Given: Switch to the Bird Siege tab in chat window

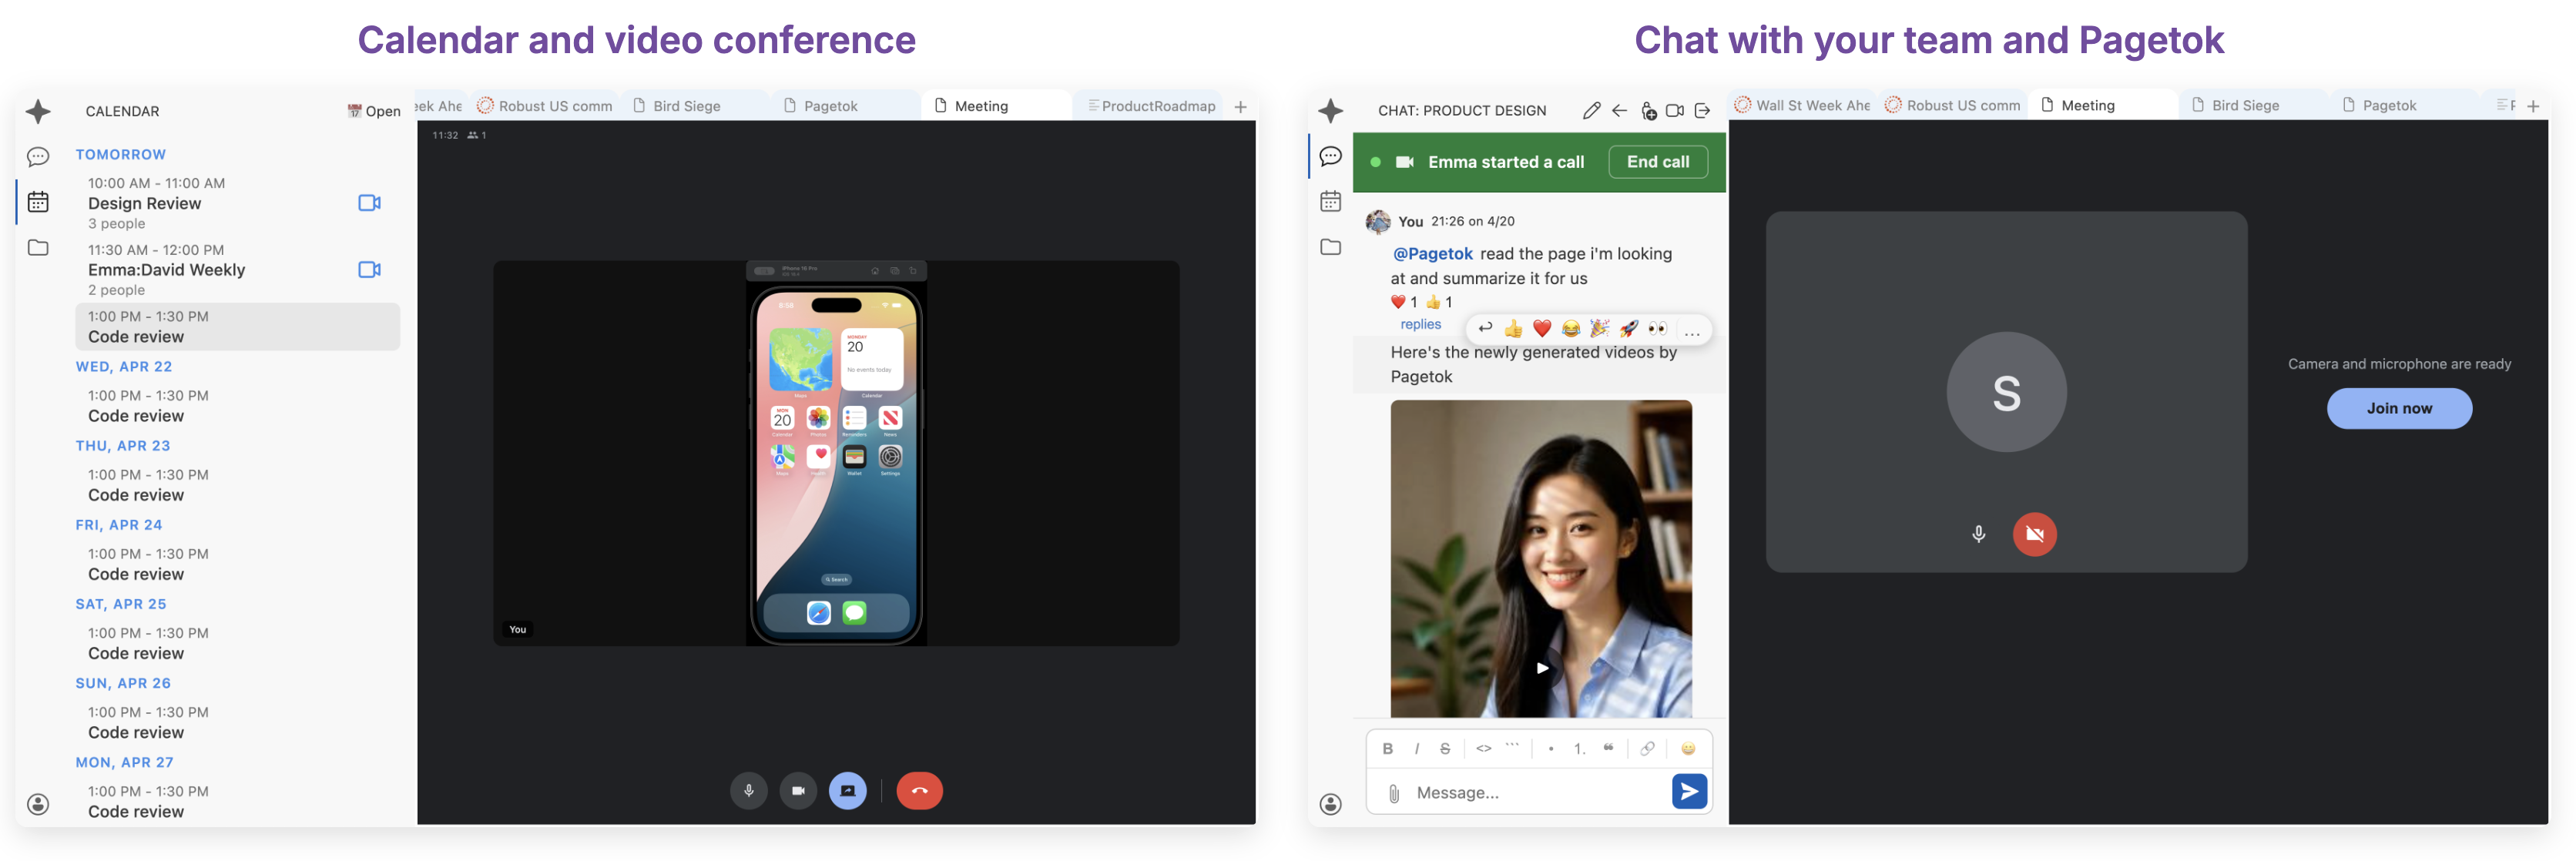Looking at the screenshot, I should click(2245, 106).
